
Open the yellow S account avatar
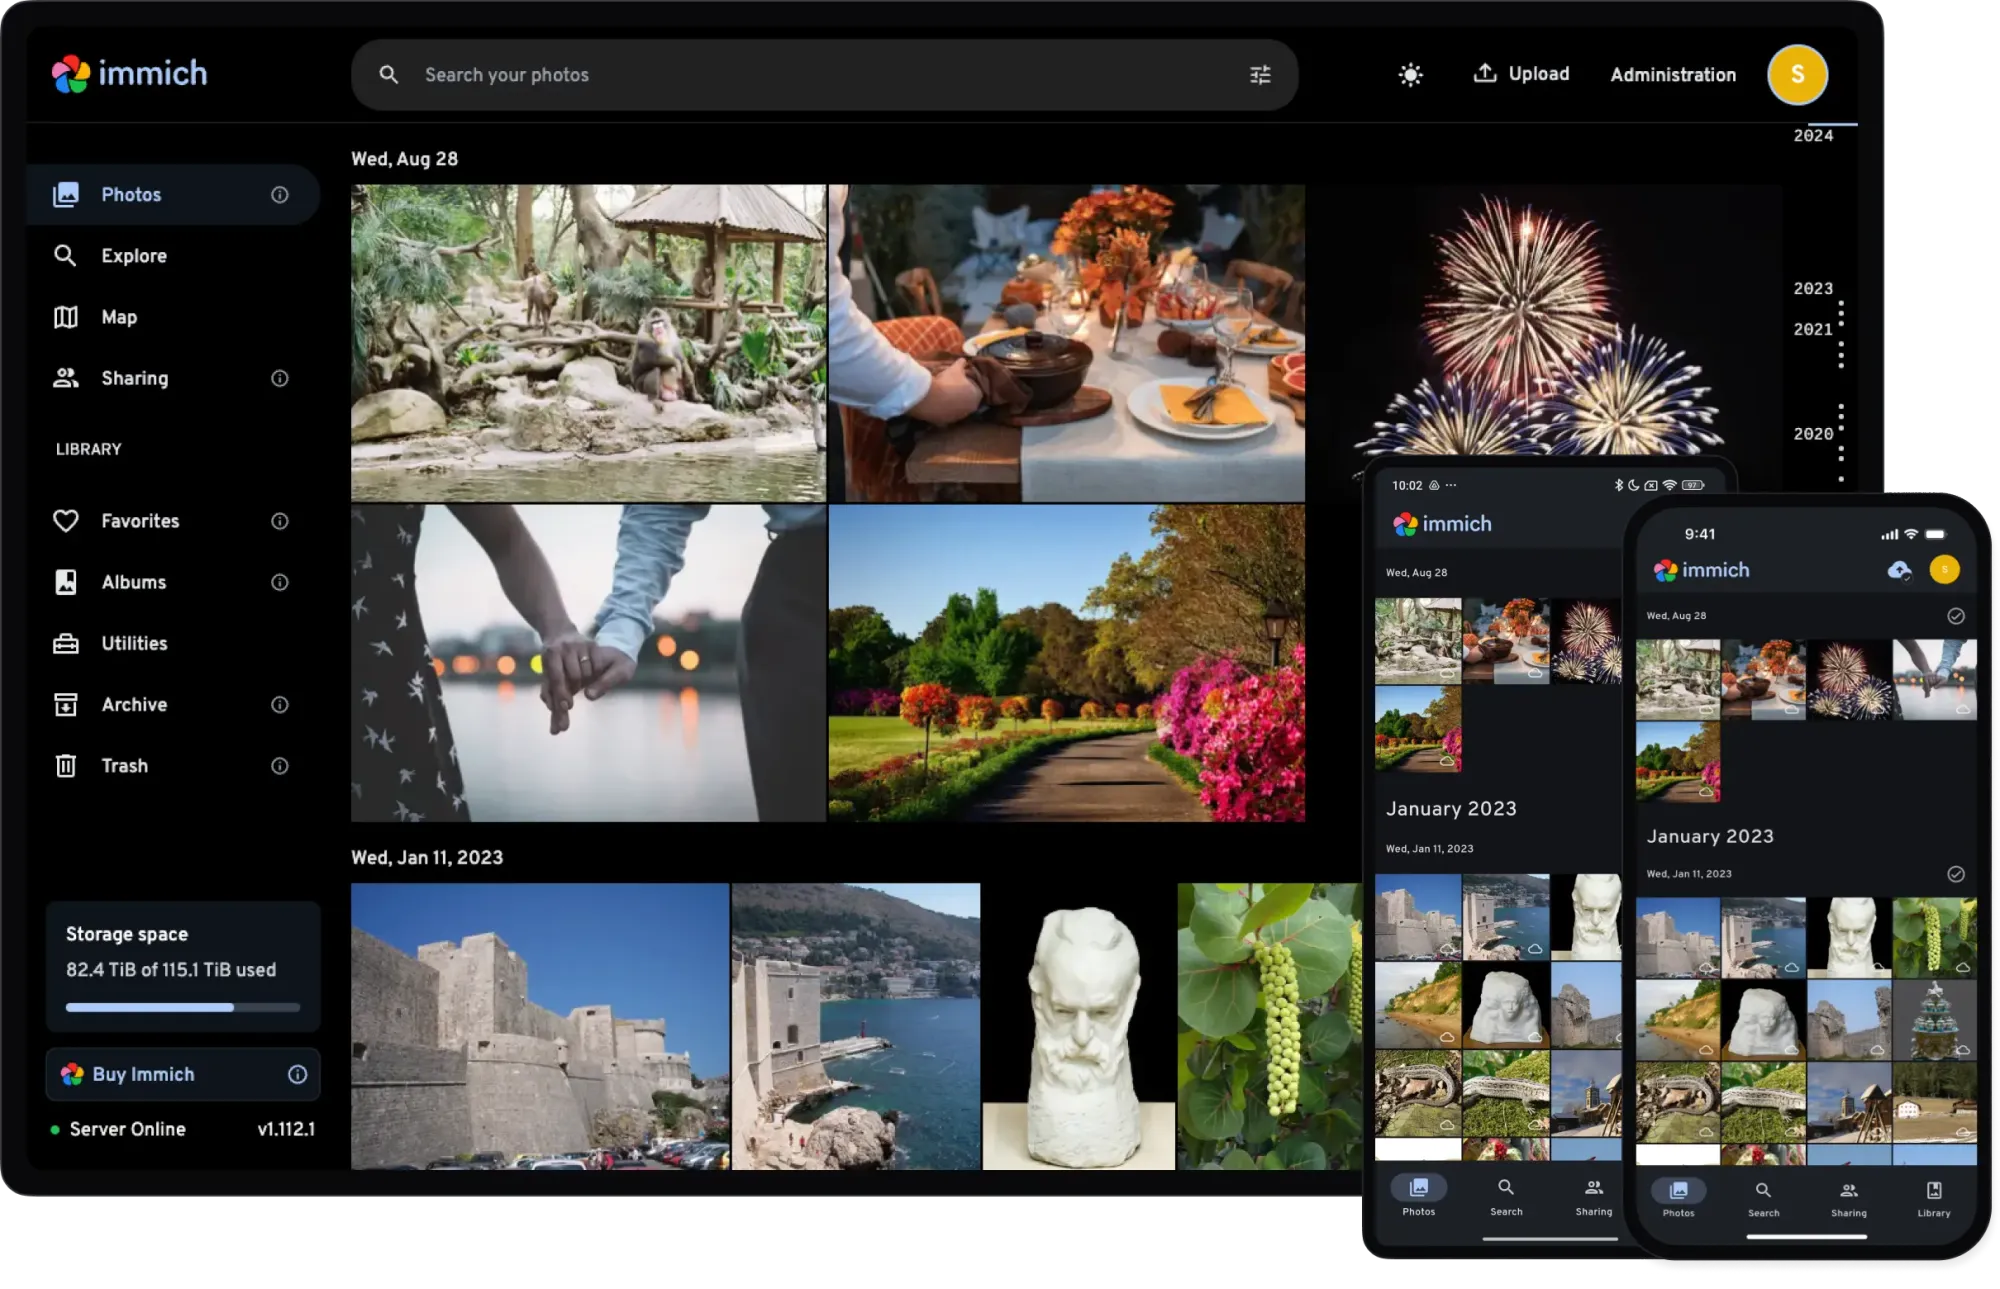pyautogui.click(x=1797, y=75)
